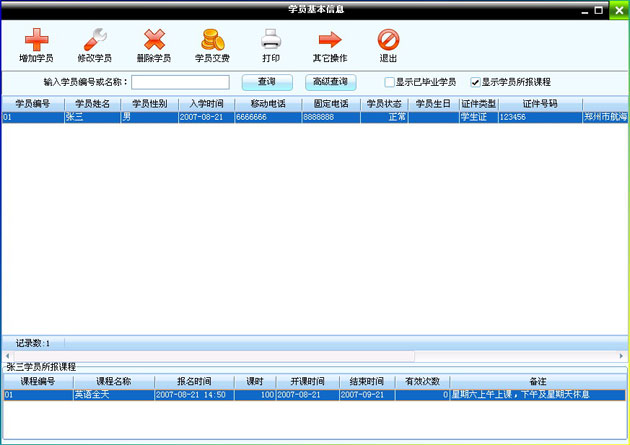This screenshot has height=445, width=630.
Task: Click the student ID or name input field
Action: pos(180,82)
